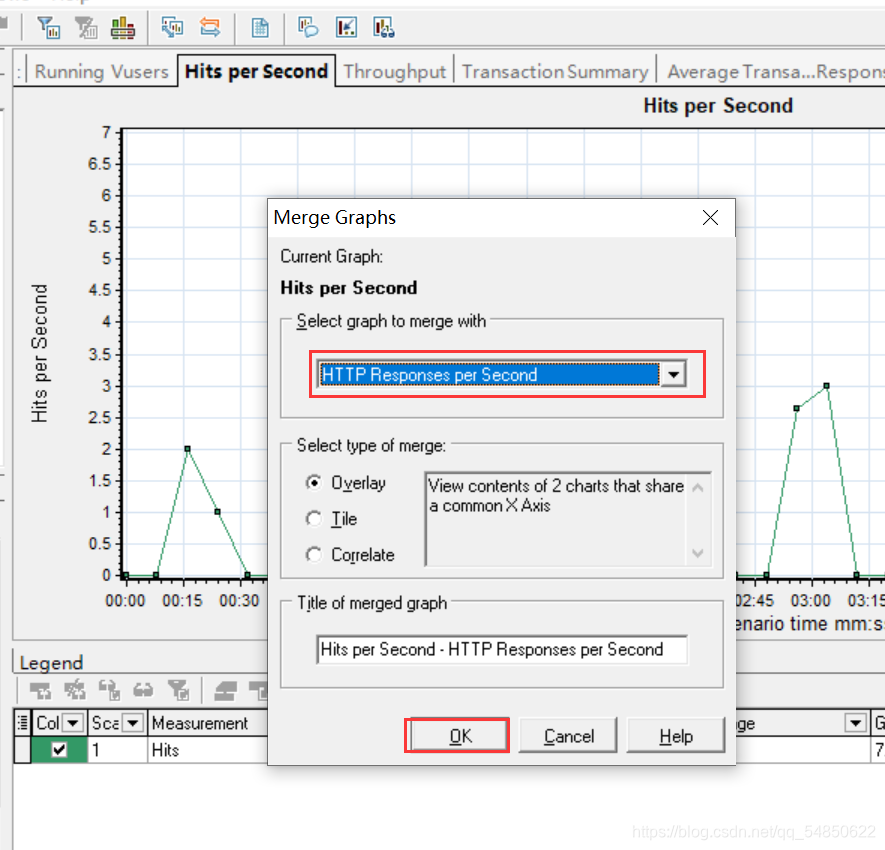This screenshot has width=885, height=850.
Task: Click the grayed glasses icon in Legend toolbar
Action: (143, 690)
